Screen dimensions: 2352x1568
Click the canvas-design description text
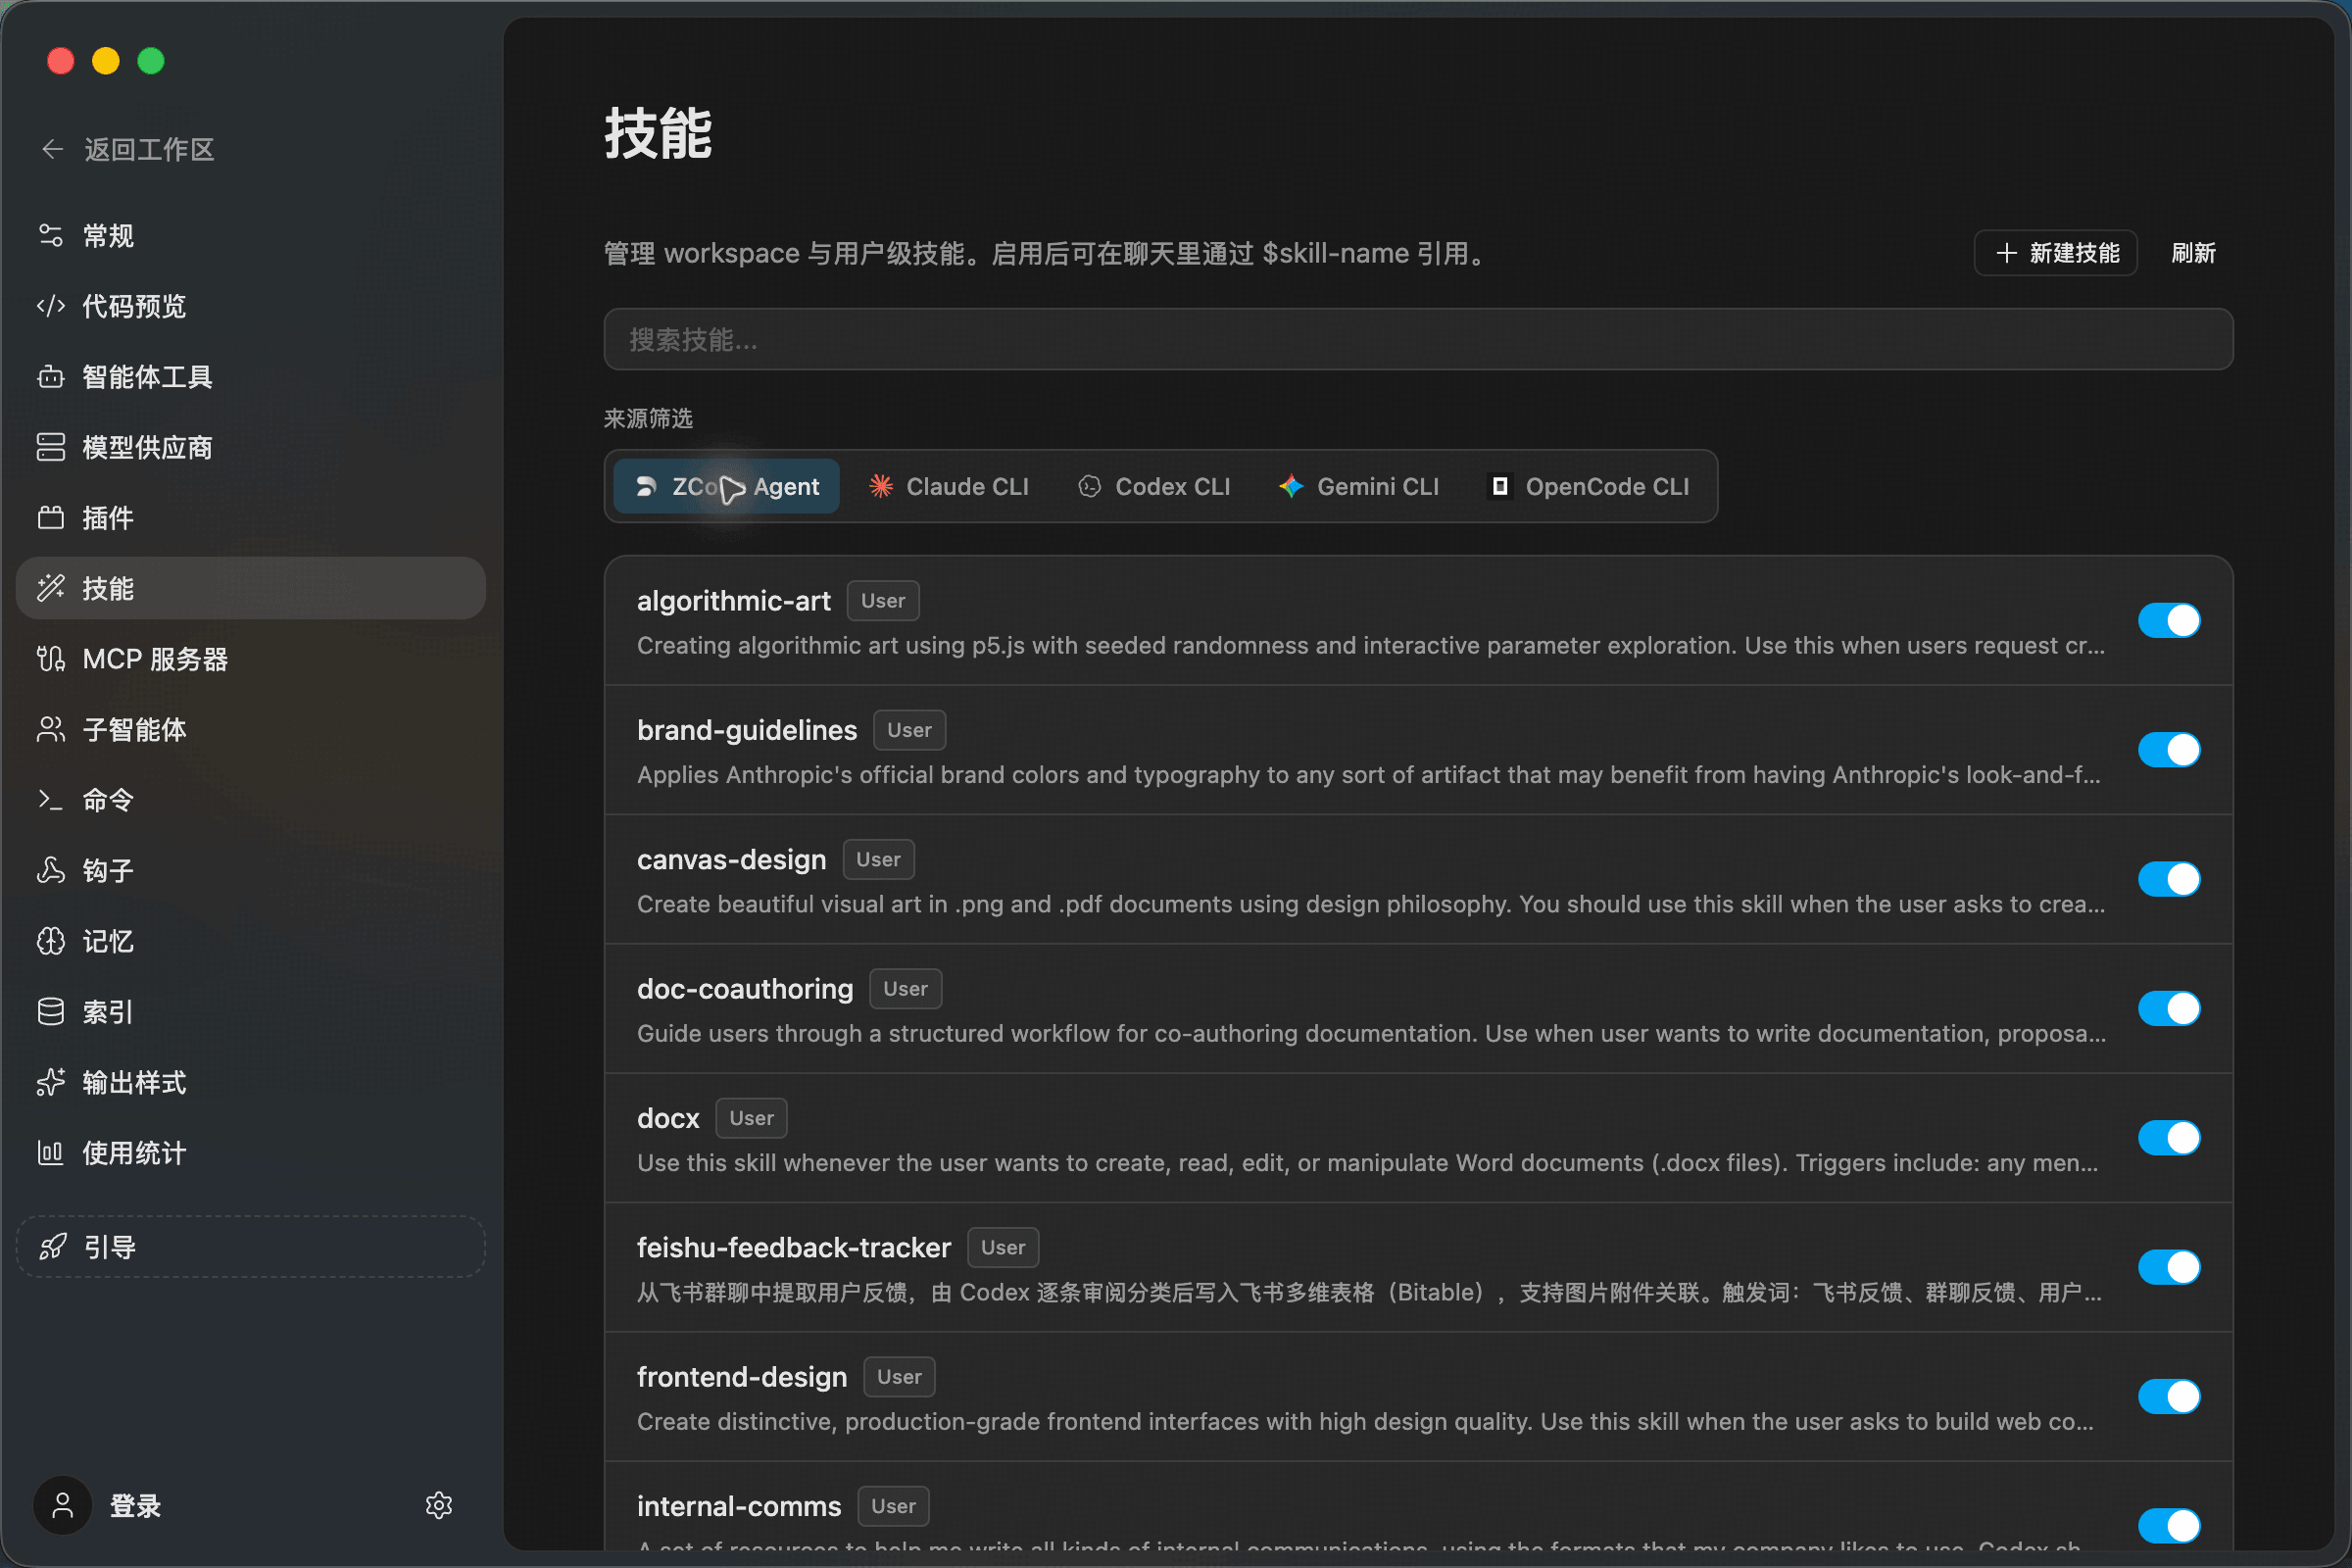point(1371,904)
